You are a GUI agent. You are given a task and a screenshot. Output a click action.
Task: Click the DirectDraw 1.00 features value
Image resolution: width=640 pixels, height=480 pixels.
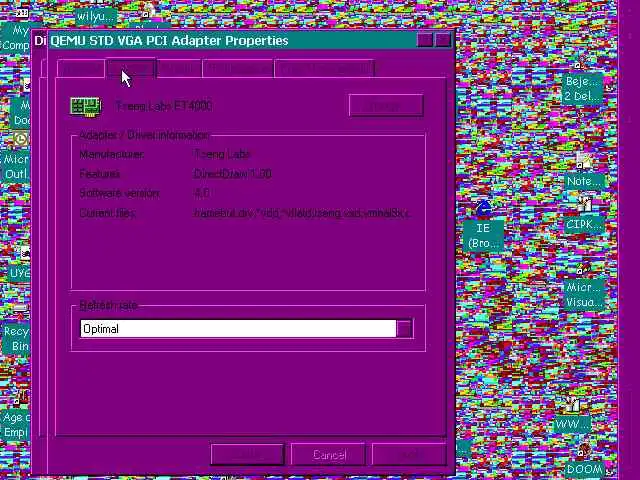coord(233,174)
